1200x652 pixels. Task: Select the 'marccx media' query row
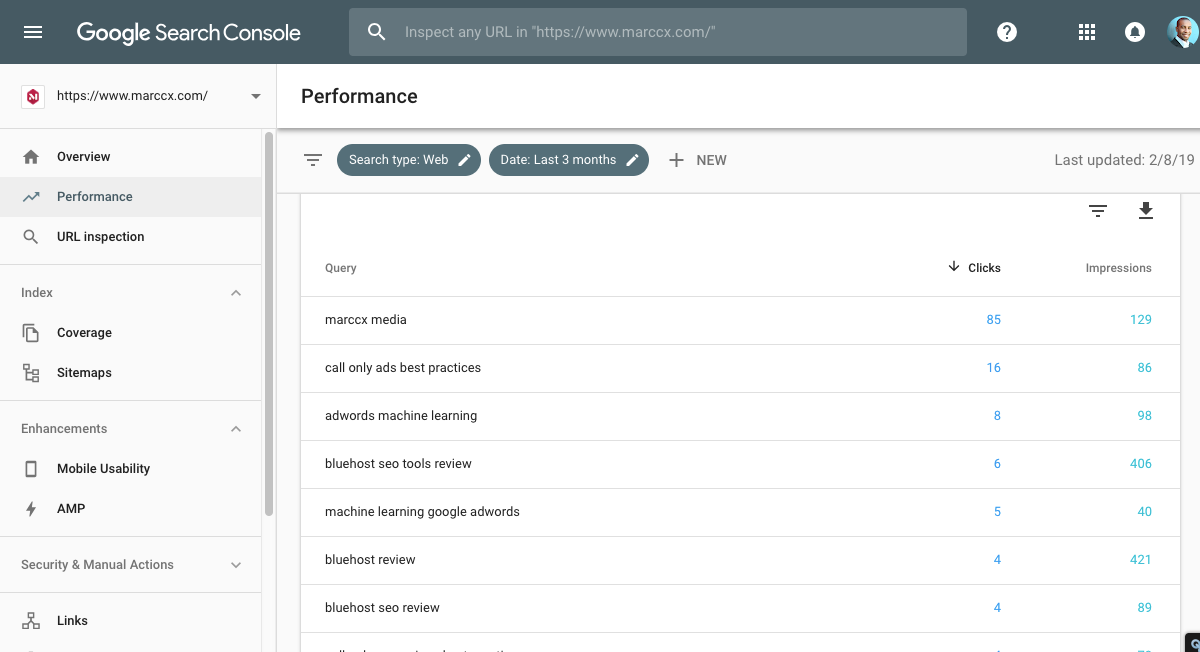click(x=738, y=320)
